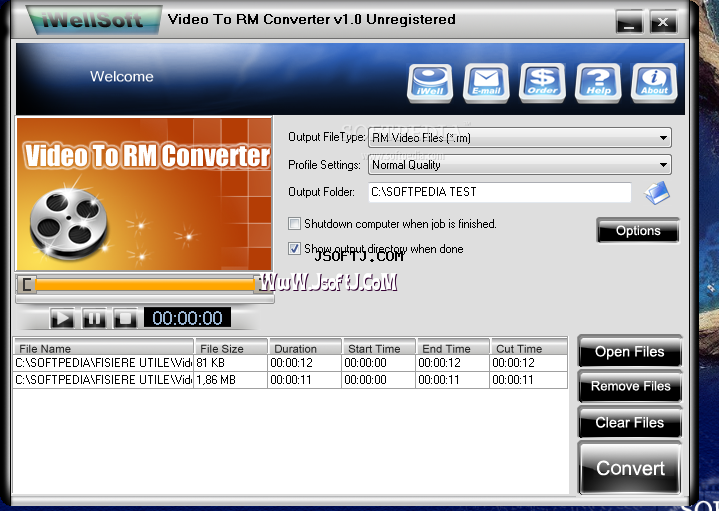Click the Output Folder path field

point(500,192)
